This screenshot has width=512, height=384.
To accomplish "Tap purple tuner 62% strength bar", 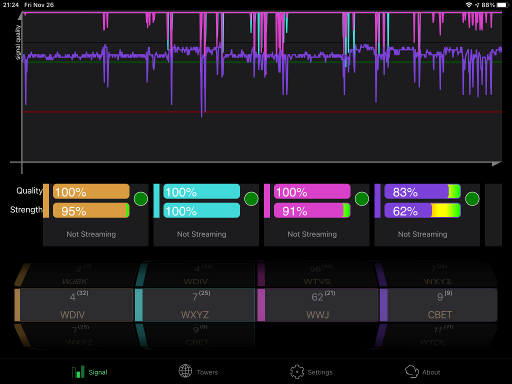I will click(423, 211).
